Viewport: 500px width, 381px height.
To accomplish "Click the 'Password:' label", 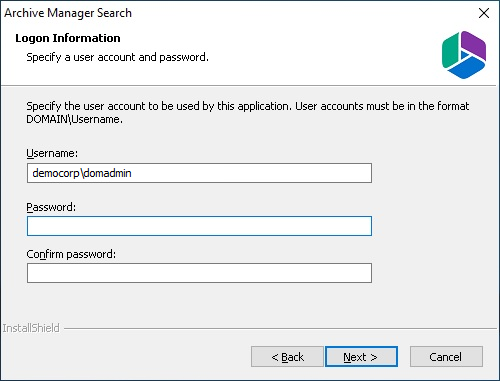I will click(x=51, y=207).
